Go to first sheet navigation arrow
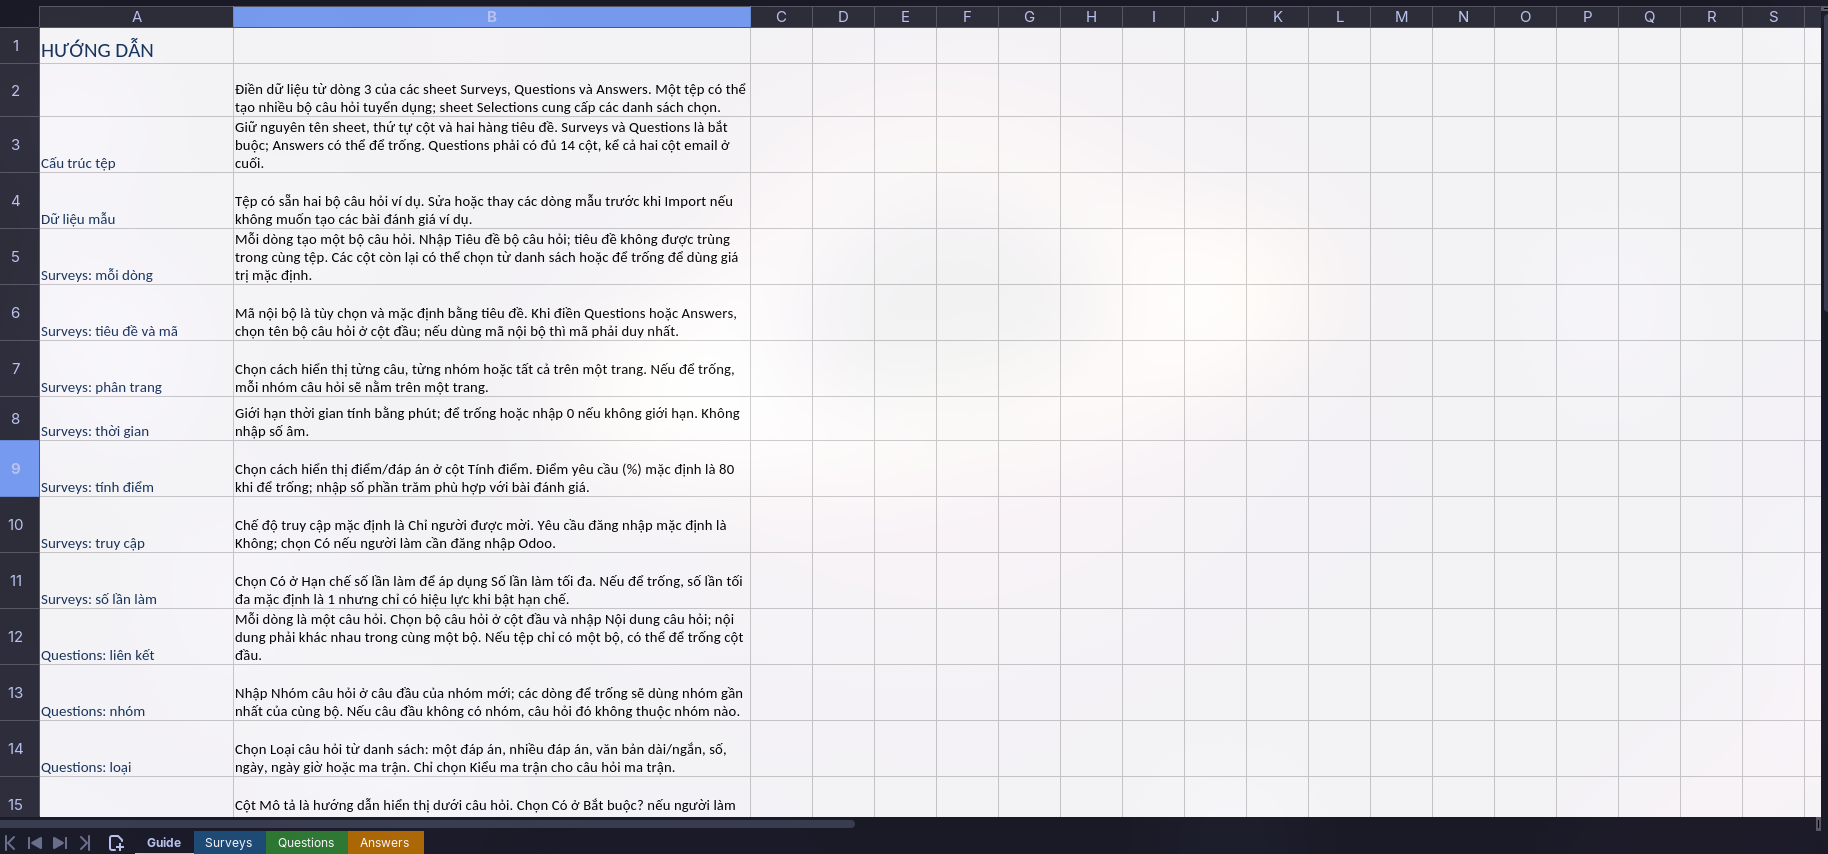The height and width of the screenshot is (854, 1828). coord(10,843)
